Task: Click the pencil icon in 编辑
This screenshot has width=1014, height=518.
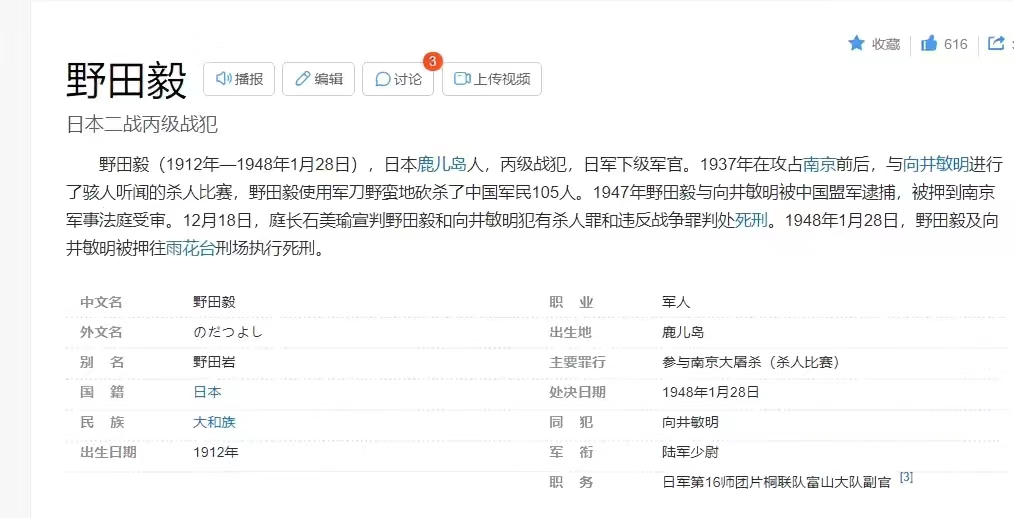Action: click(x=302, y=79)
